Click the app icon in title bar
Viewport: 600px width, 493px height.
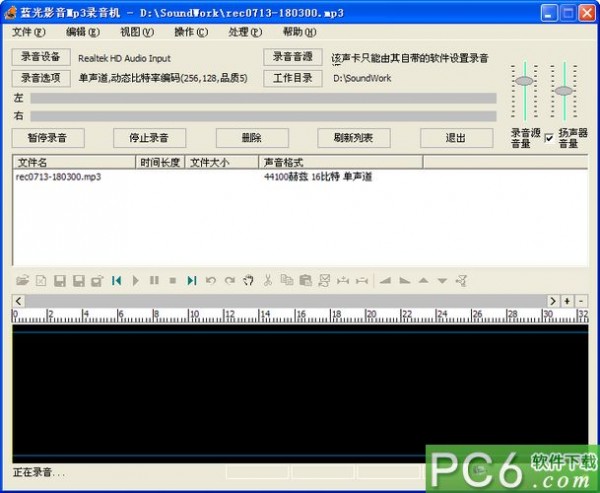(10, 13)
